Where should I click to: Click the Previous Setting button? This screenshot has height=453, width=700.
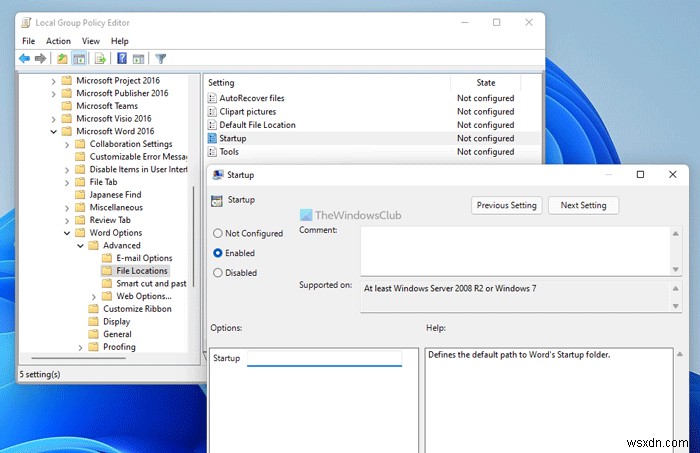(507, 205)
